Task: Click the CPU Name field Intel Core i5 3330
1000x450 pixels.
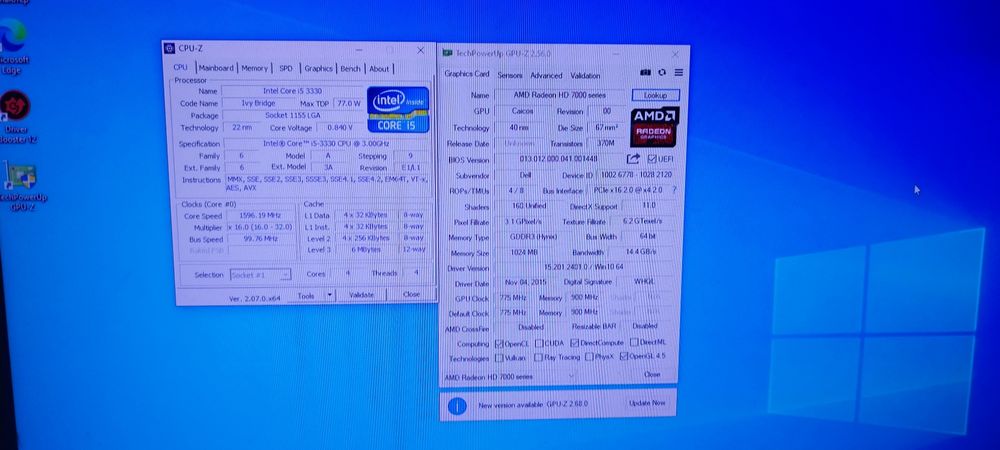Action: pos(292,91)
